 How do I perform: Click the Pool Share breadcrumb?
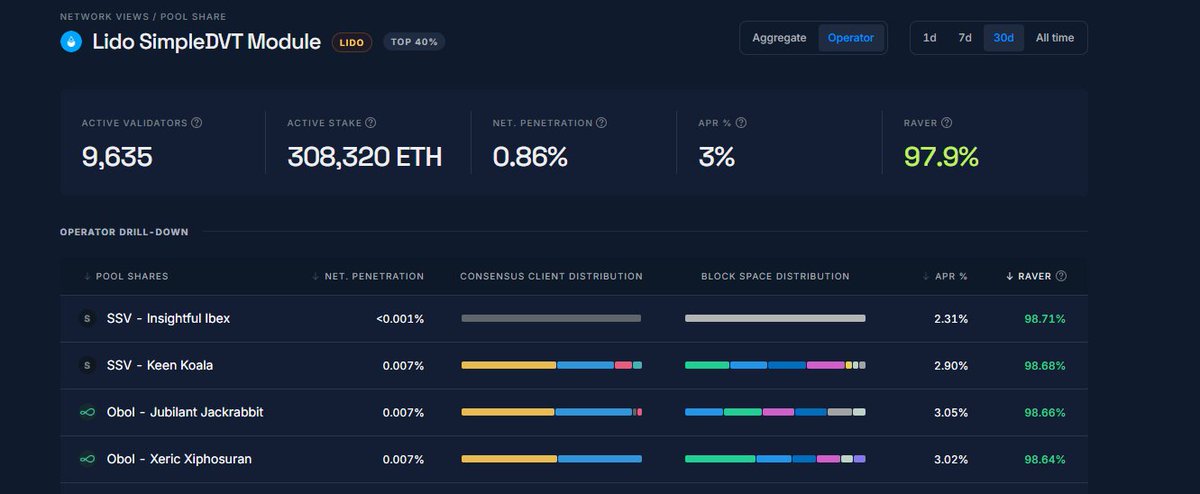click(x=192, y=17)
